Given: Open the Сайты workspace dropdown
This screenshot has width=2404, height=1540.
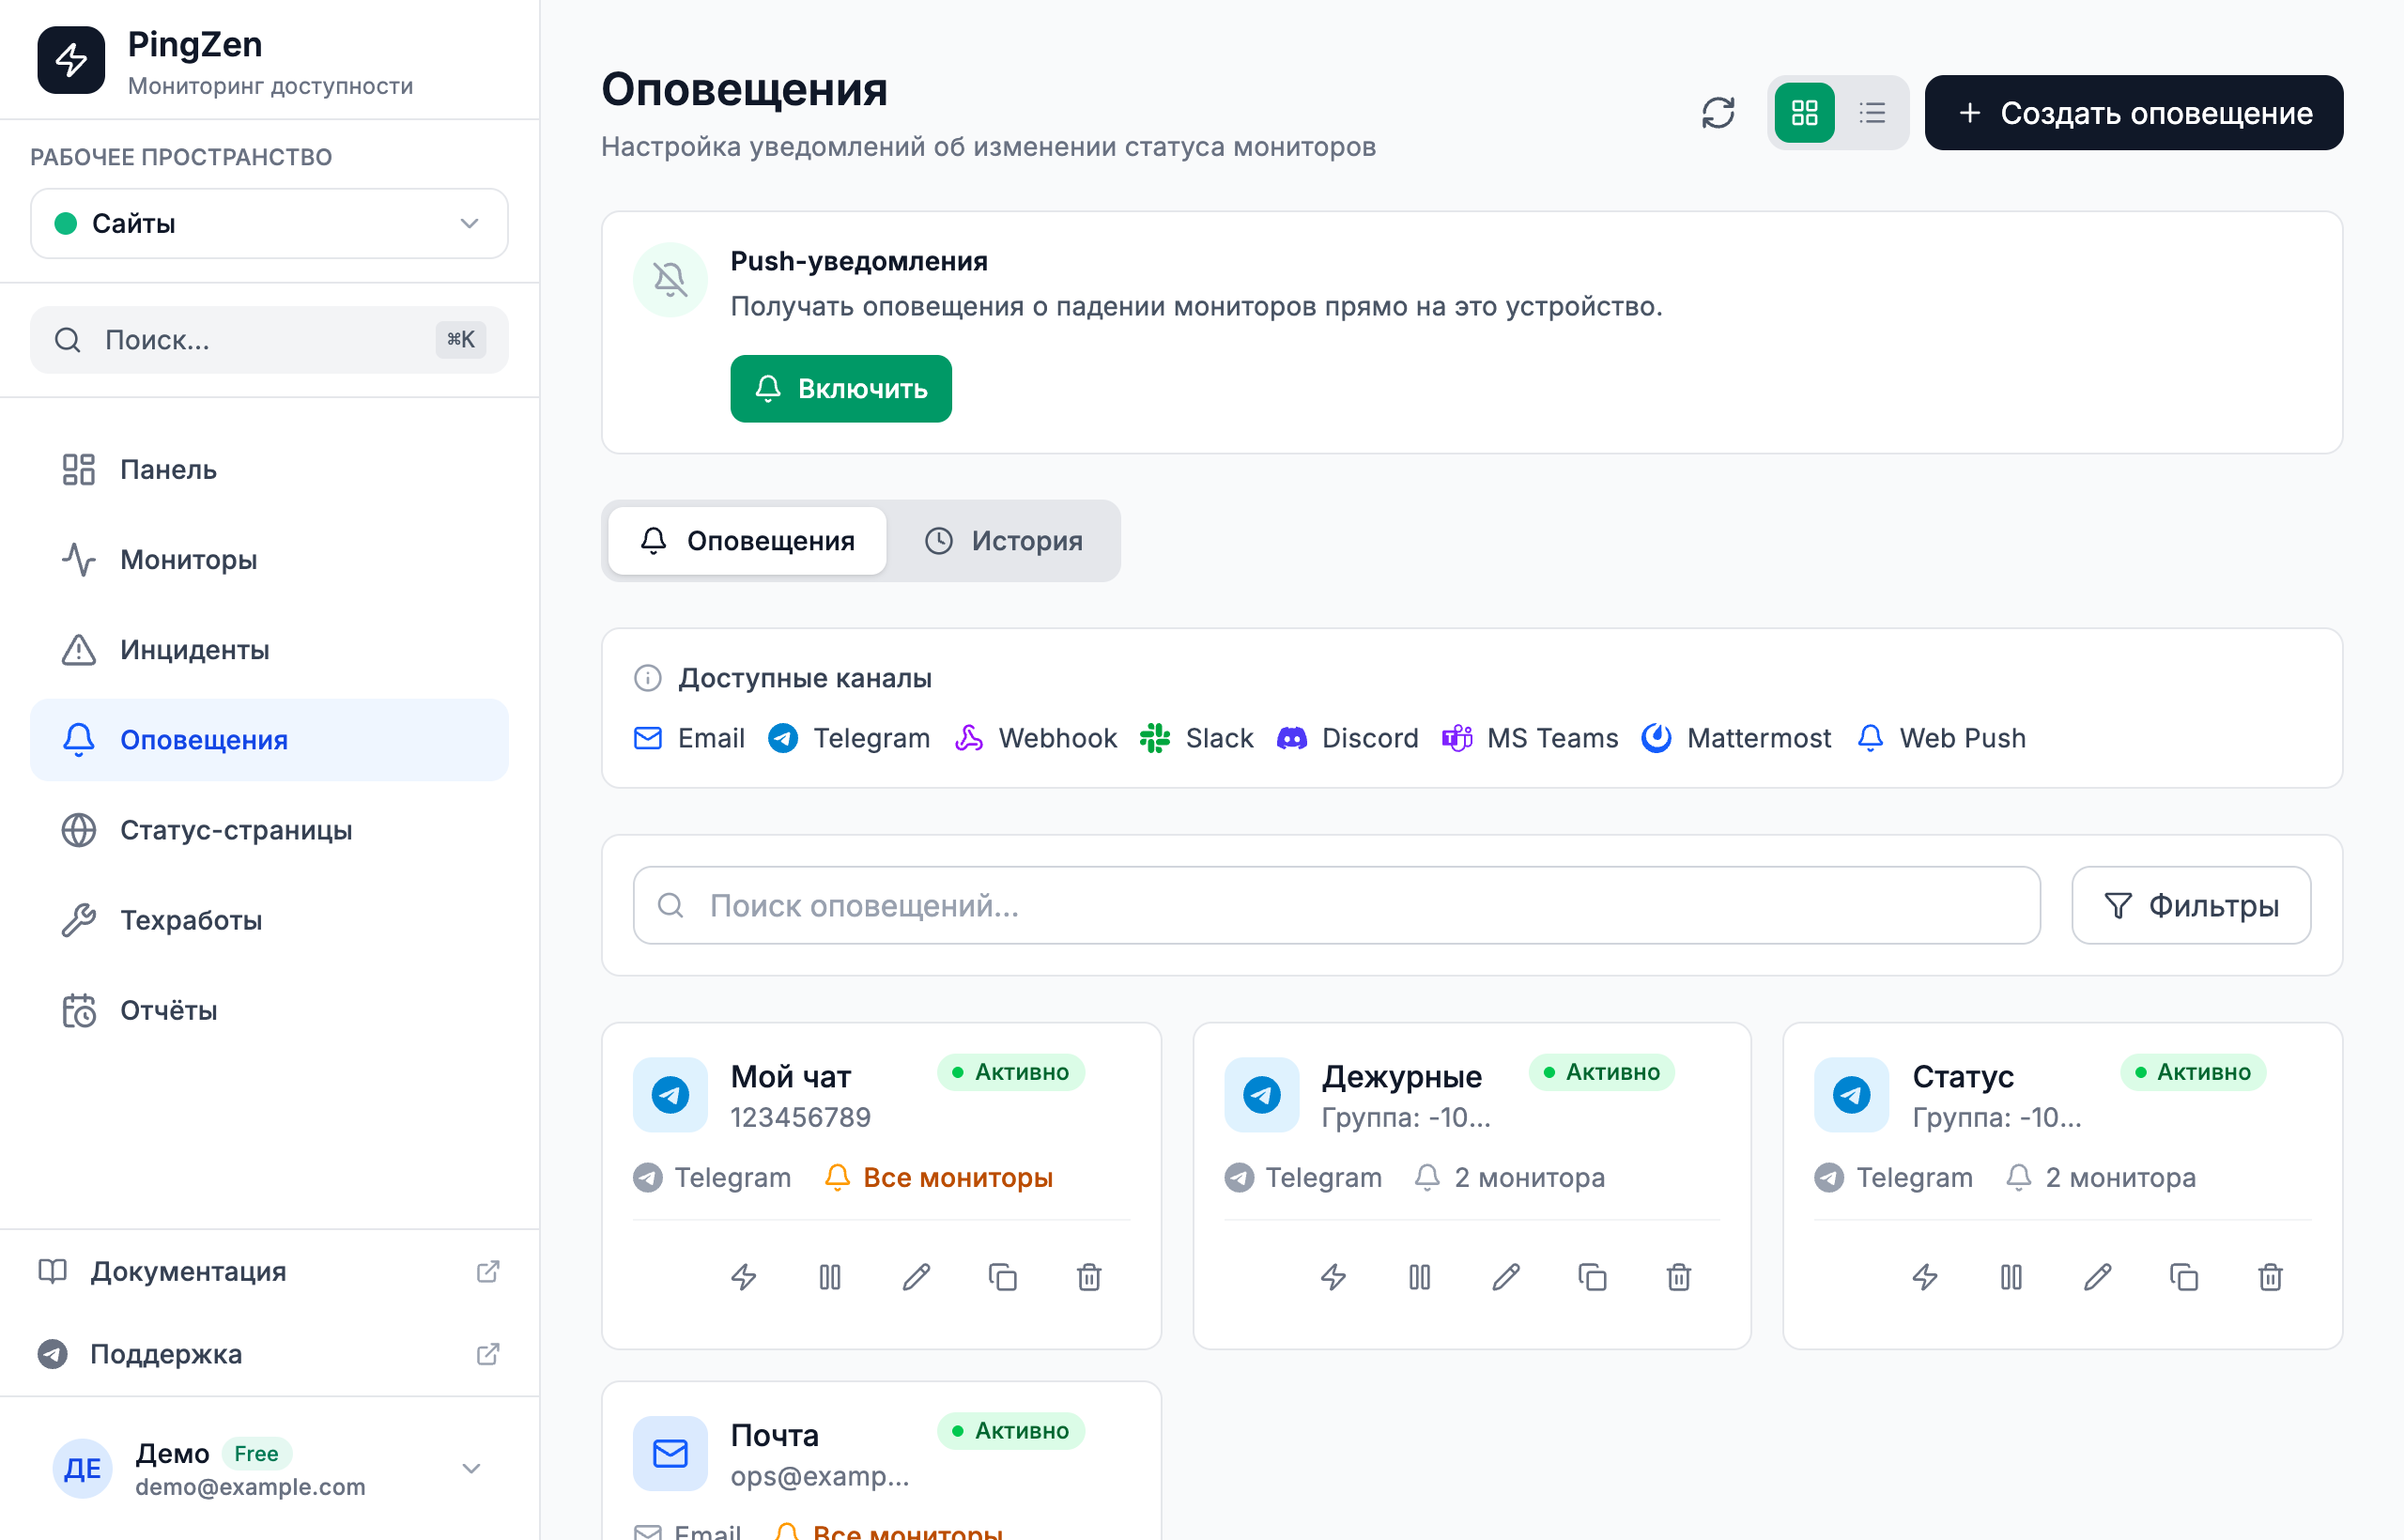Looking at the screenshot, I should 269,223.
